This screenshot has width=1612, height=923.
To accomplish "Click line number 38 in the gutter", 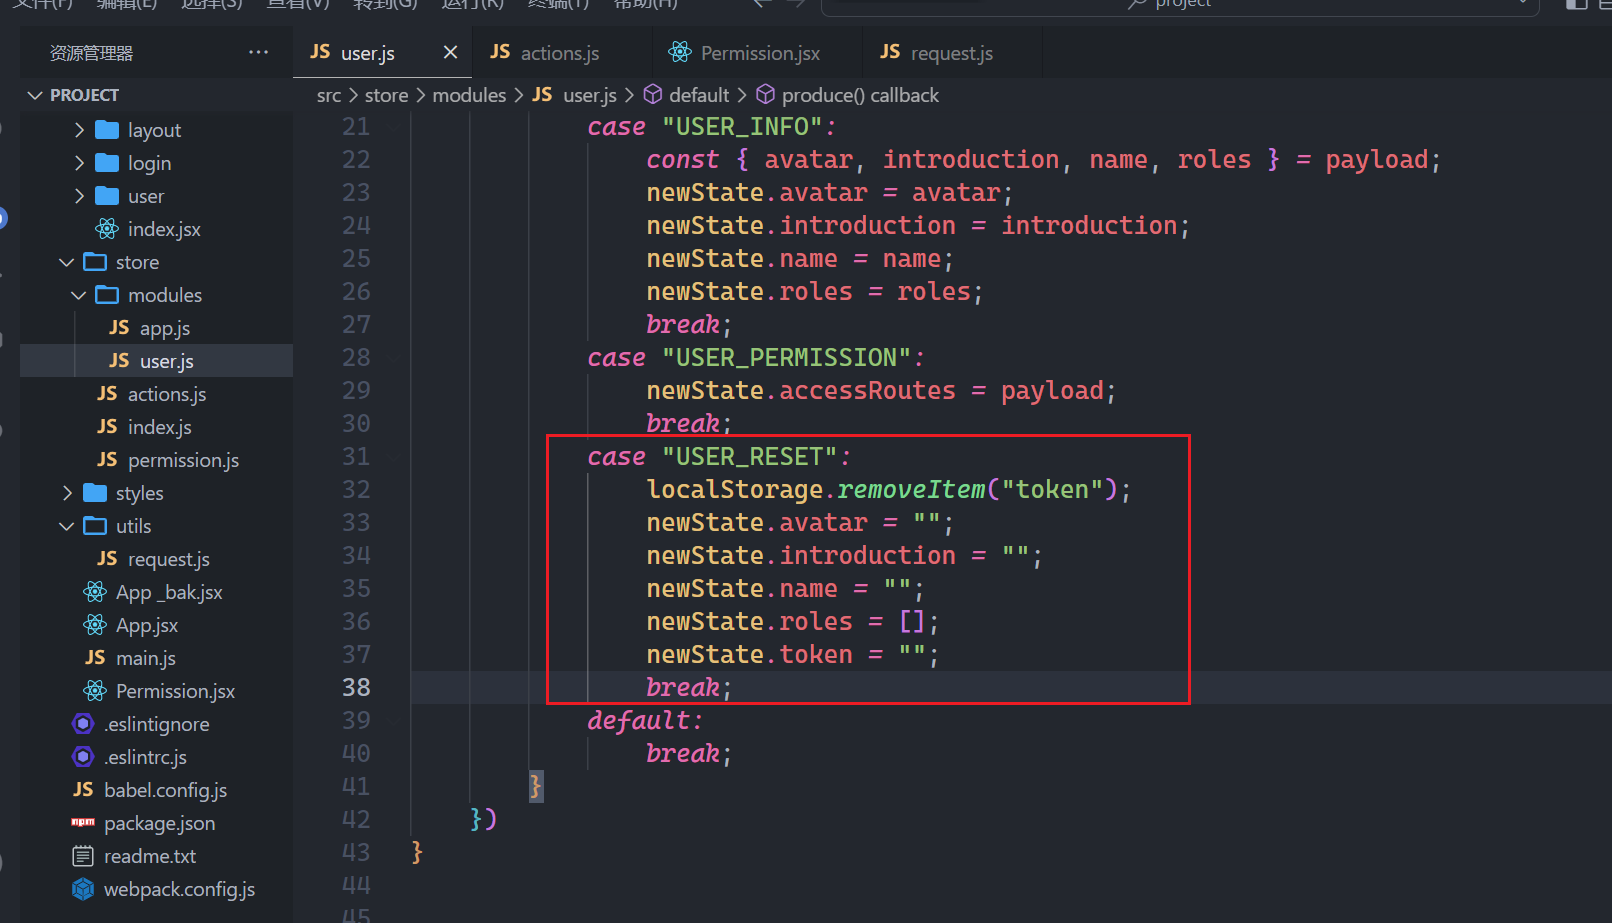I will (x=356, y=688).
